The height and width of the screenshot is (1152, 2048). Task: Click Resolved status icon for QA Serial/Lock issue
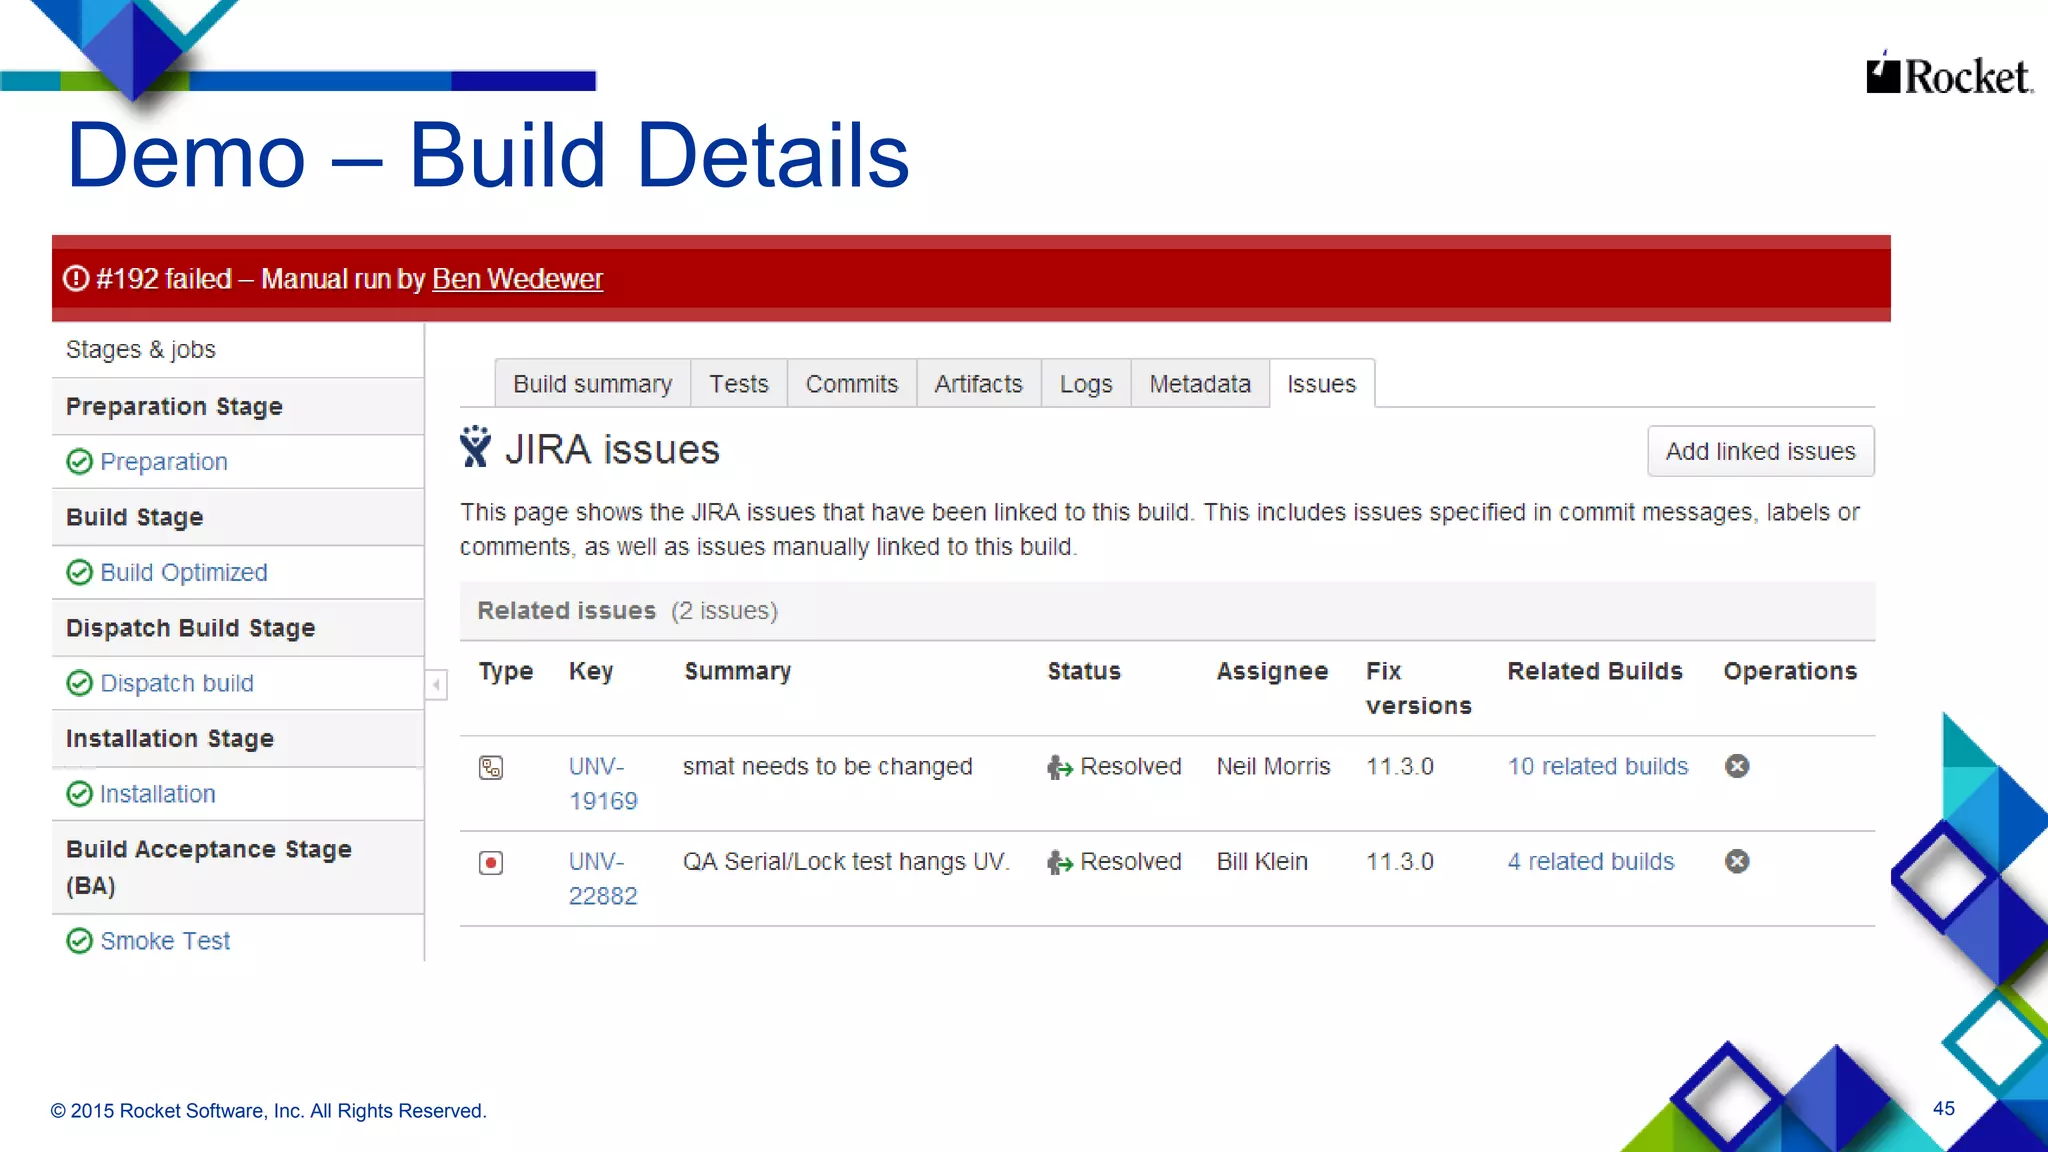click(x=1060, y=862)
